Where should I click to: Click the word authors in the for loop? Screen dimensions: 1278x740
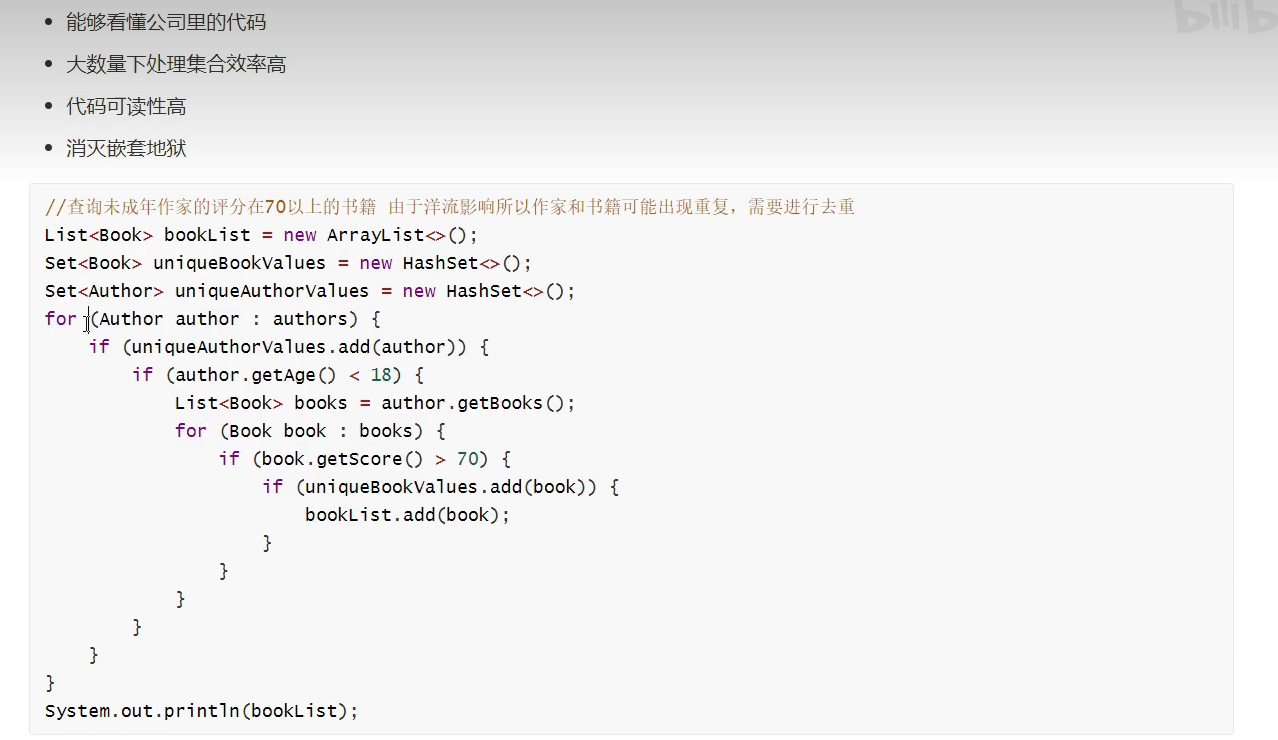(310, 319)
